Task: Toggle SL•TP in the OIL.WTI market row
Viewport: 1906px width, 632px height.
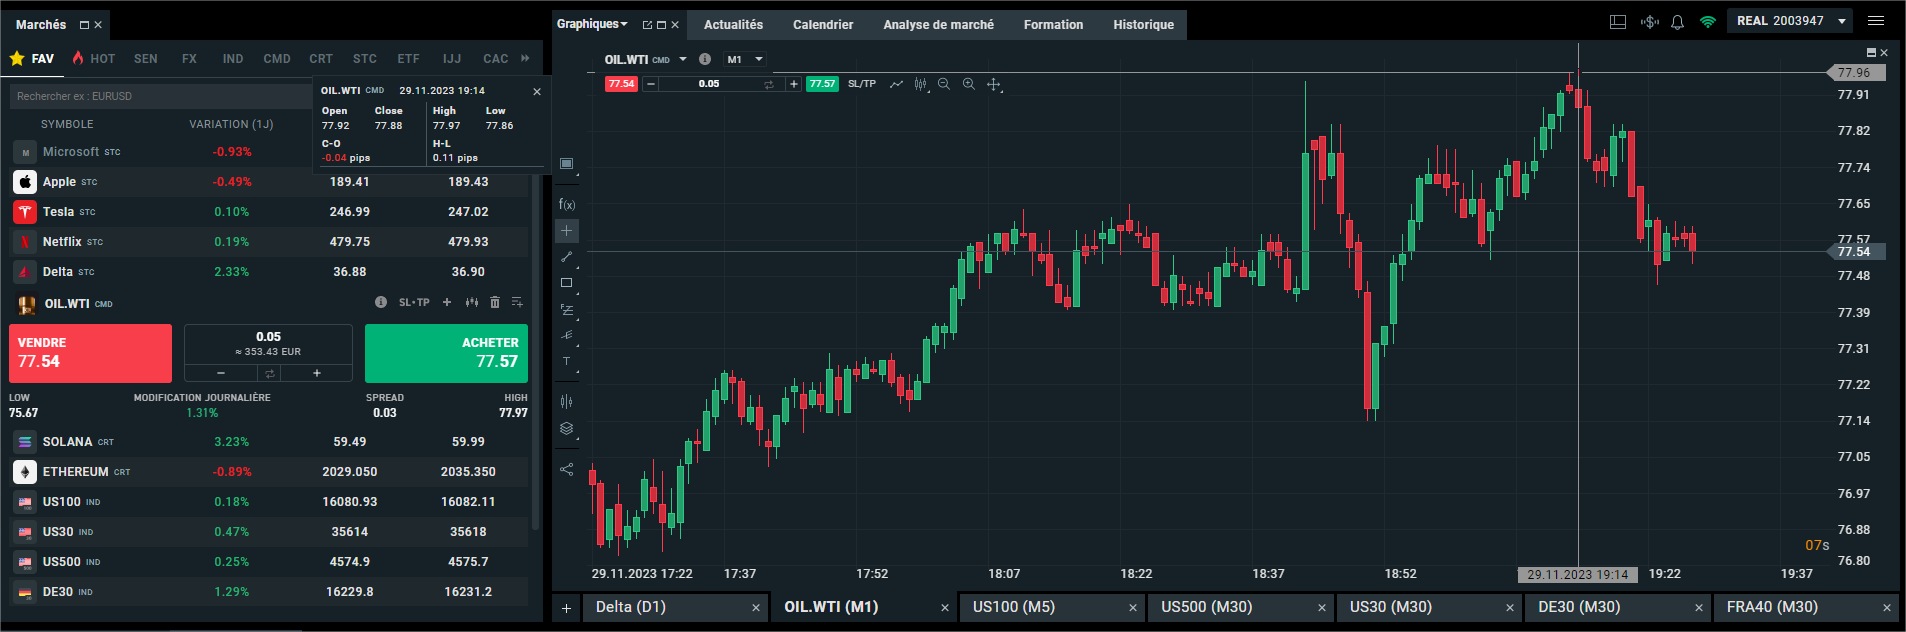Action: (x=414, y=302)
